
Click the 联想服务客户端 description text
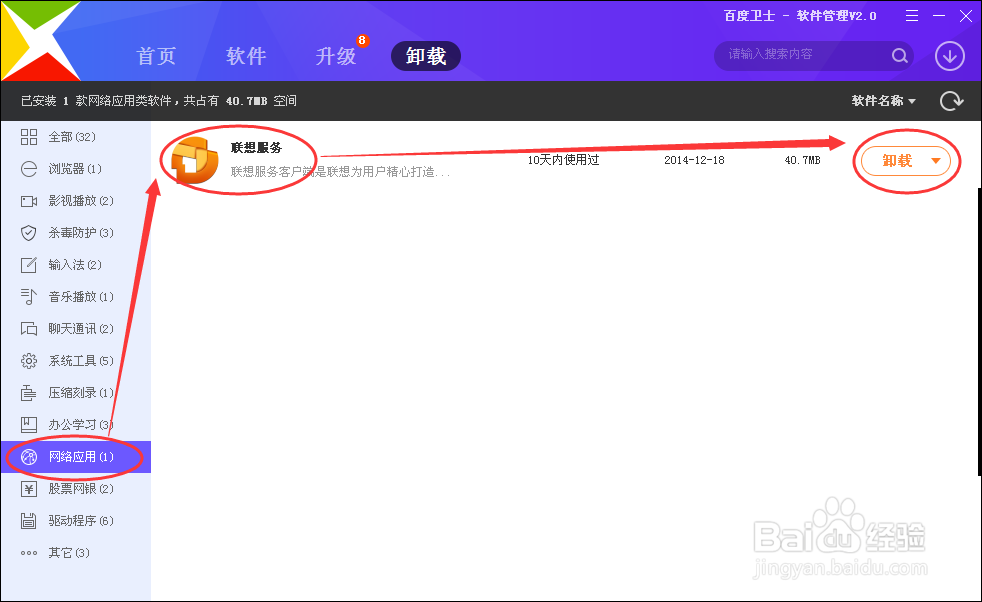coord(340,172)
